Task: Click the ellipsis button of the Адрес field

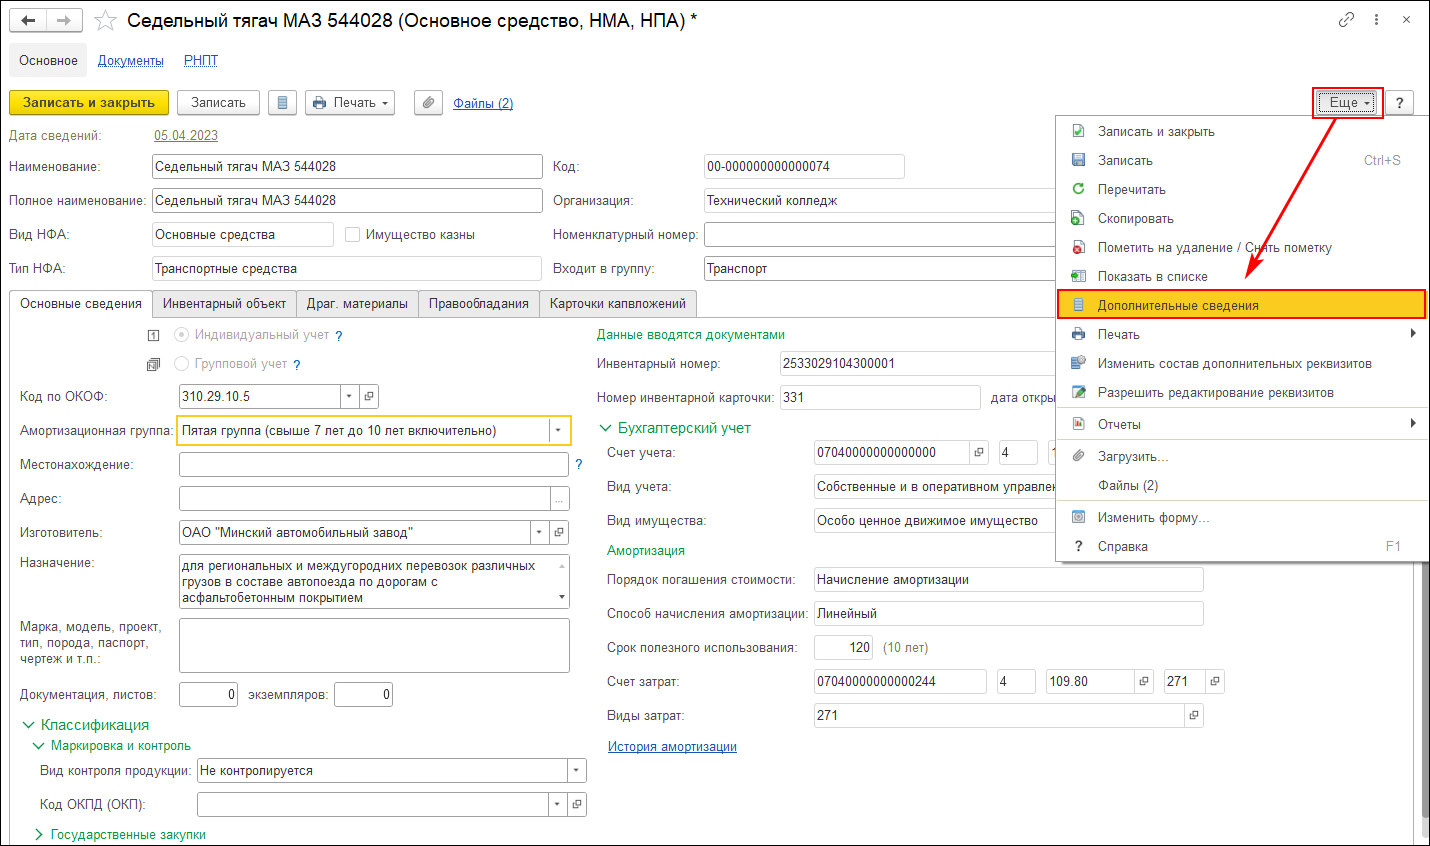Action: pyautogui.click(x=559, y=498)
